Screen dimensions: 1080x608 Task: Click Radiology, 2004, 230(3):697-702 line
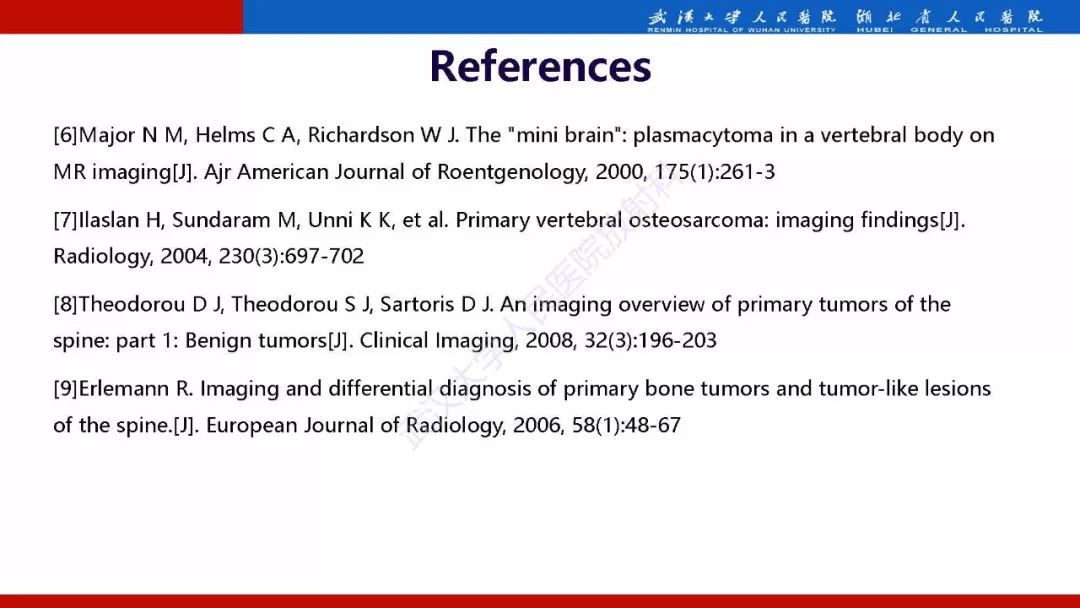click(x=209, y=256)
